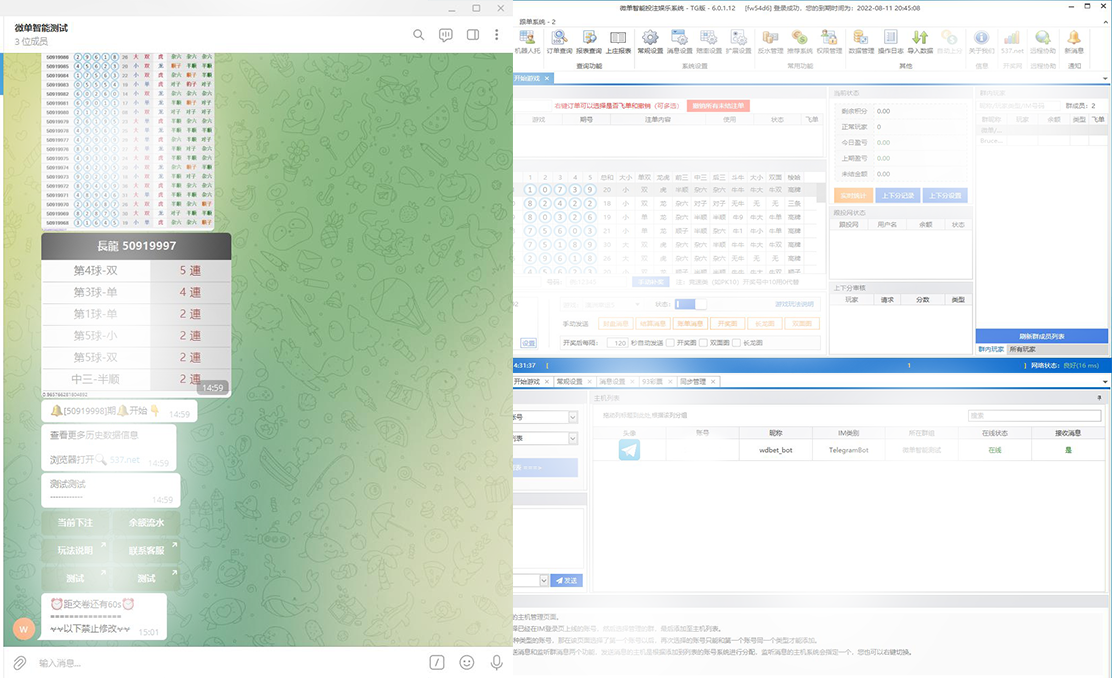
Task: Tick the 双面图 auto-send checkbox
Action: coord(704,343)
